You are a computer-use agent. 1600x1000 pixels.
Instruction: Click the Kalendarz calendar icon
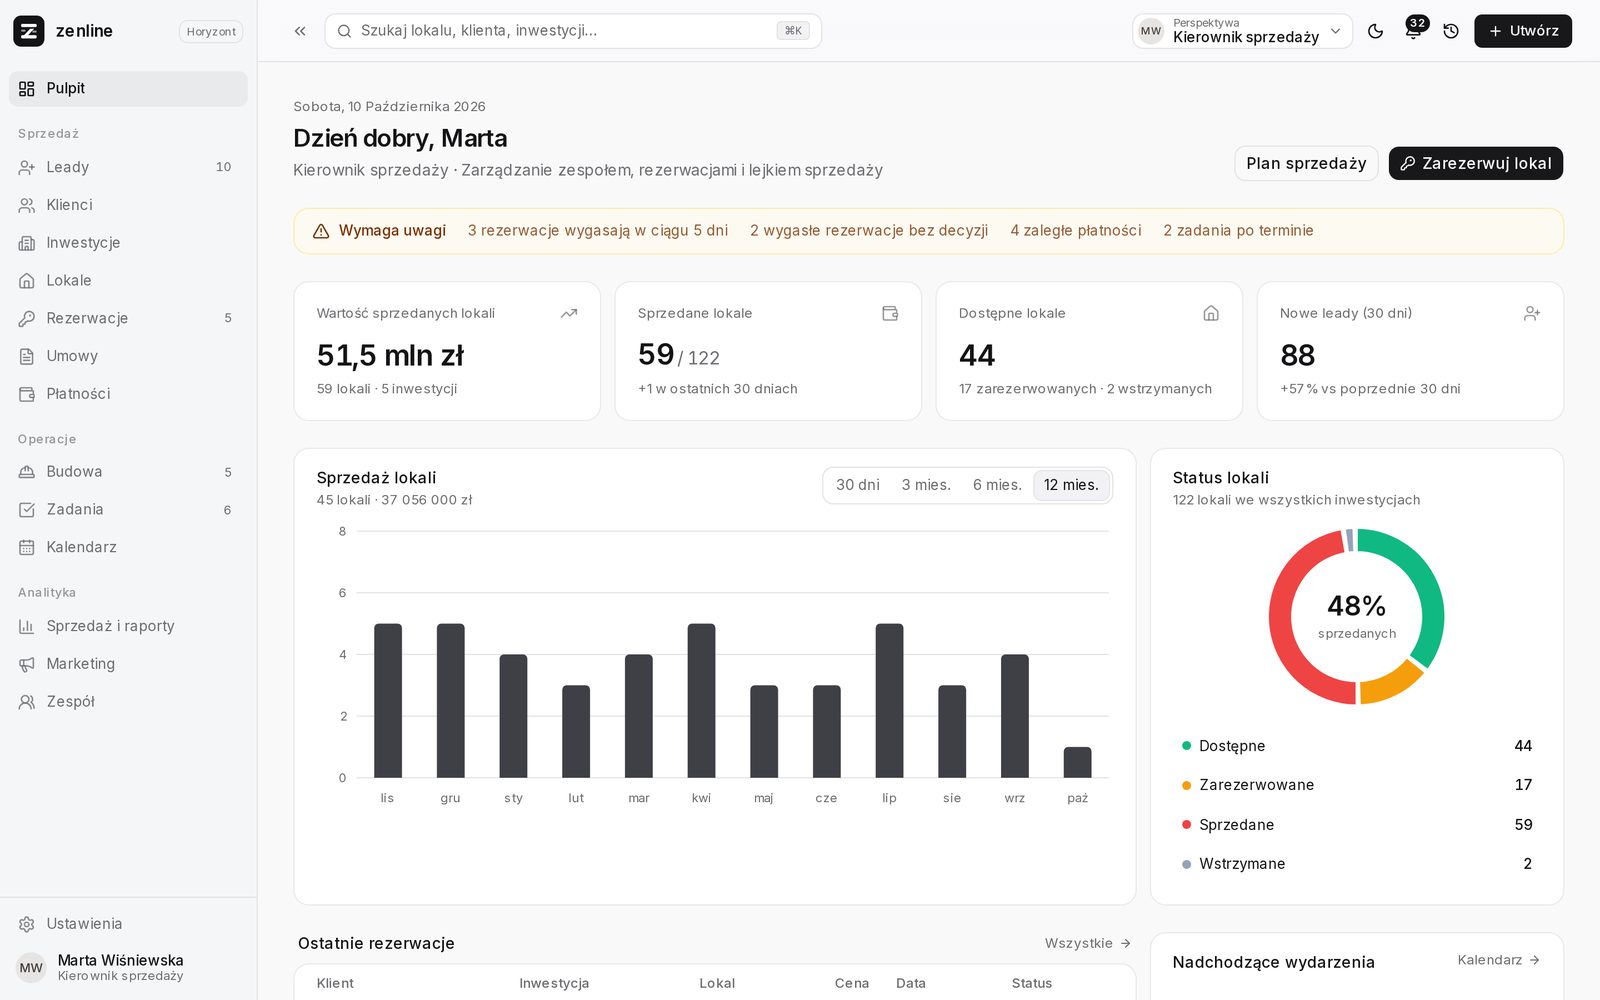point(27,547)
